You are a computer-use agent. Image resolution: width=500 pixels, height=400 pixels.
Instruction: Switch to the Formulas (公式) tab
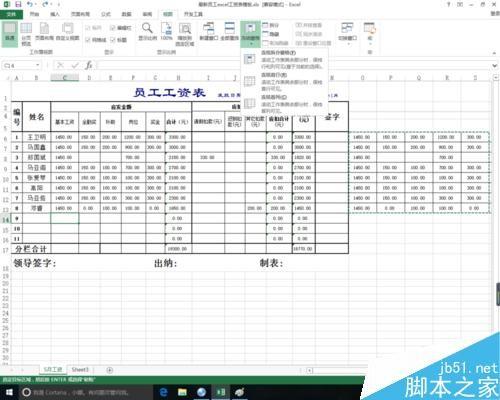tap(106, 14)
